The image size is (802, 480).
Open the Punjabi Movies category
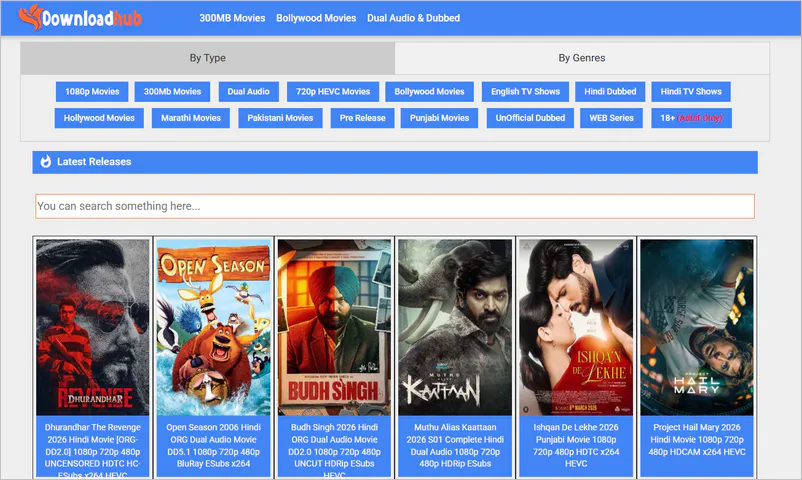(439, 118)
